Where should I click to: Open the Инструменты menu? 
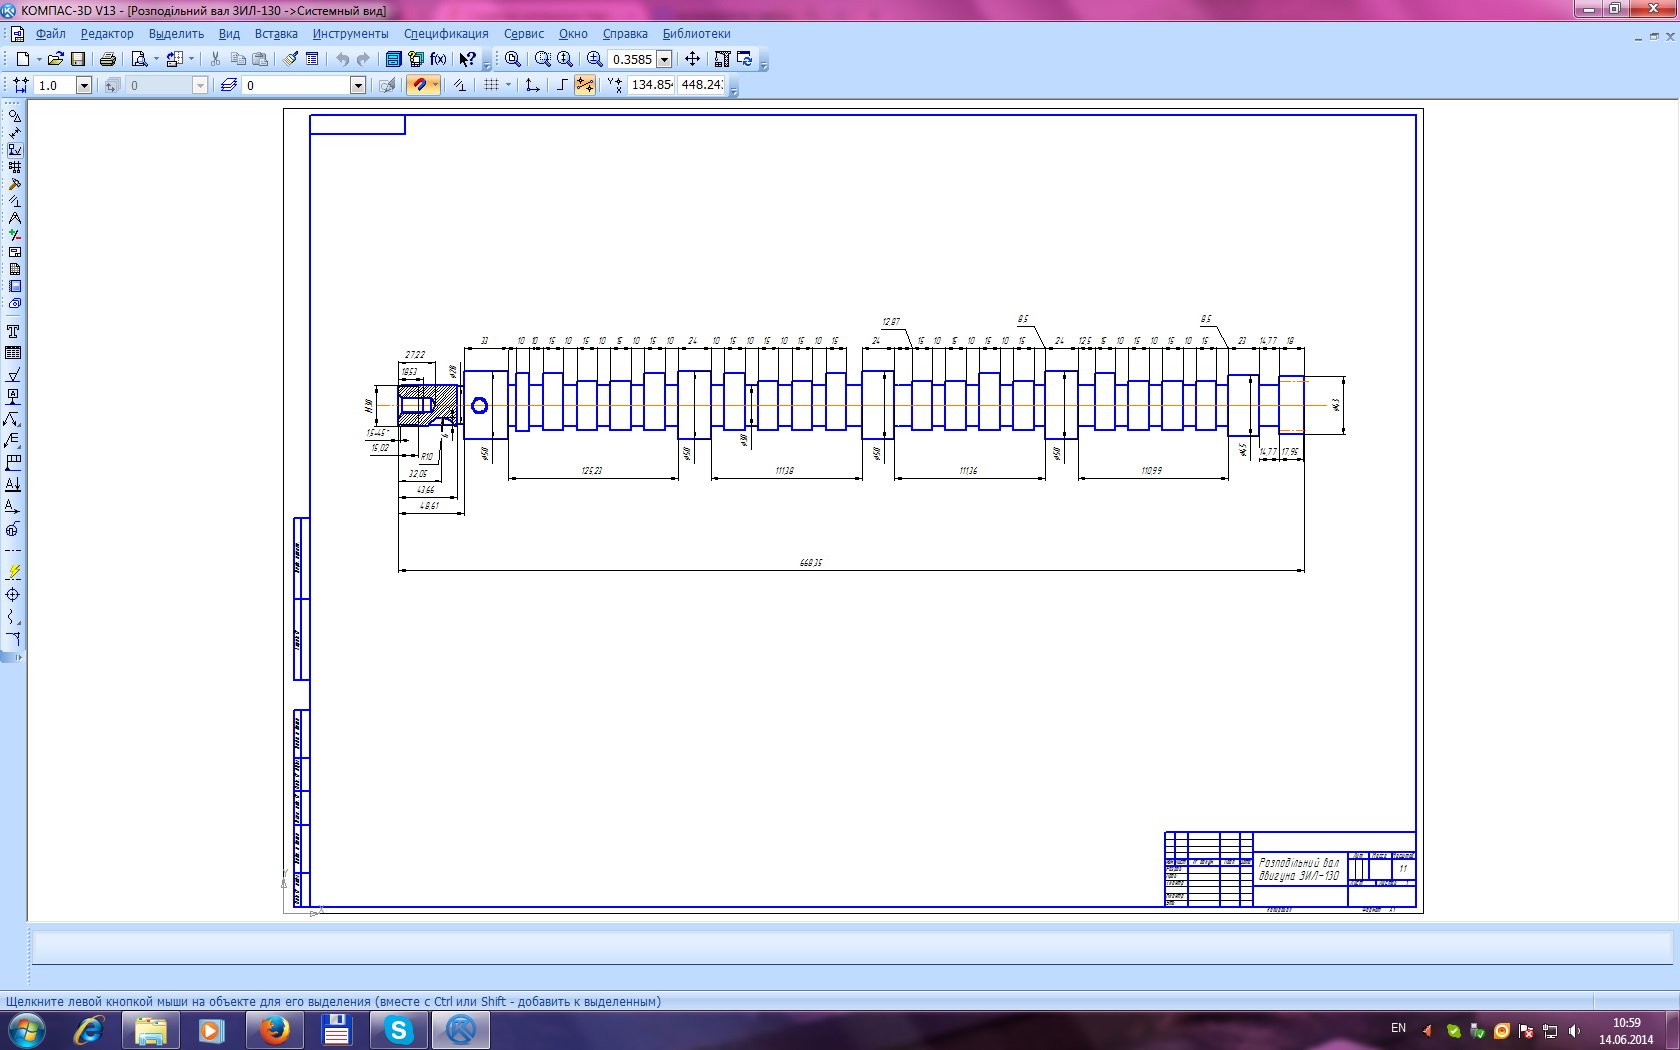coord(350,34)
